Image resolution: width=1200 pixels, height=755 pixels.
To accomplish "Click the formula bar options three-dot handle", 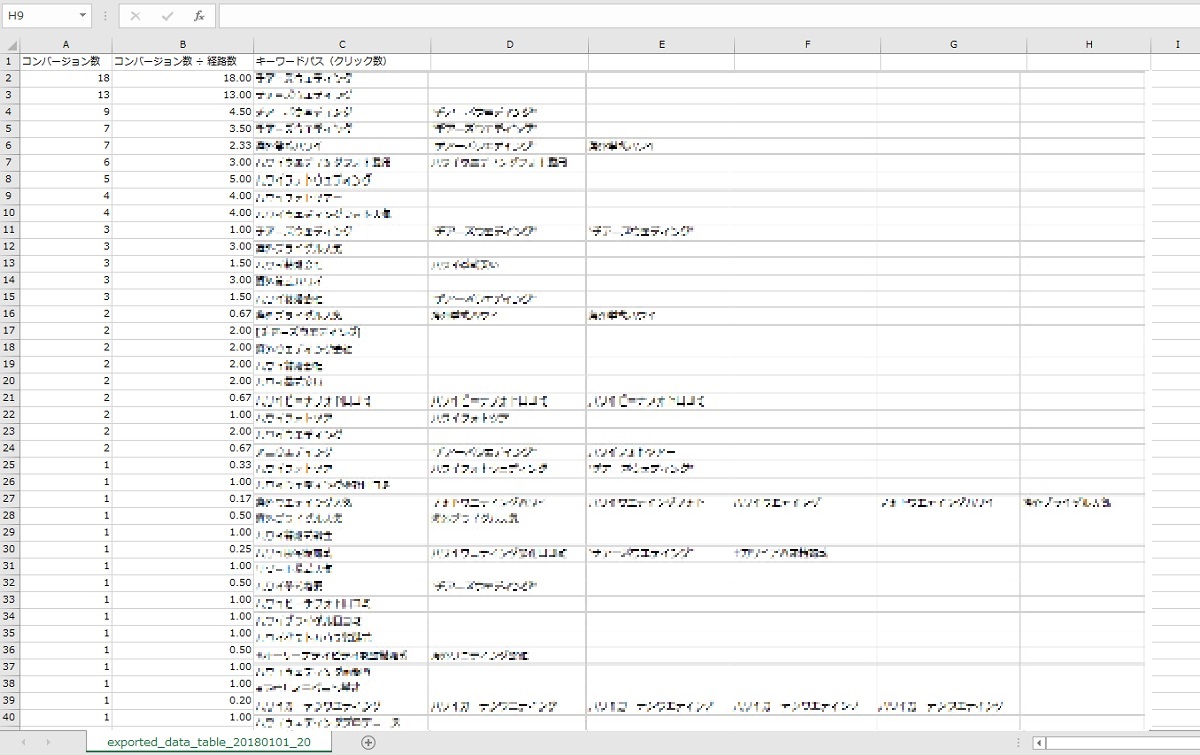I will (x=105, y=16).
